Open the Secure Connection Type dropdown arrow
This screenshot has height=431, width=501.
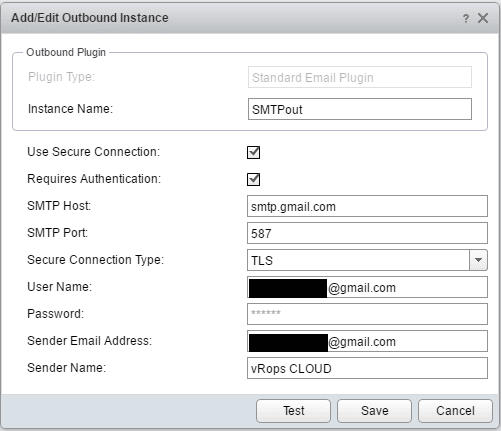(x=478, y=260)
